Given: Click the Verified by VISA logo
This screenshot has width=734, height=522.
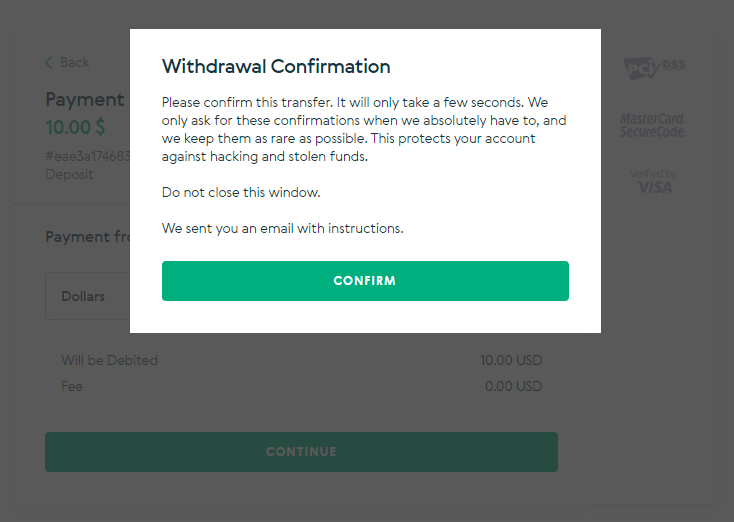Looking at the screenshot, I should click(653, 181).
